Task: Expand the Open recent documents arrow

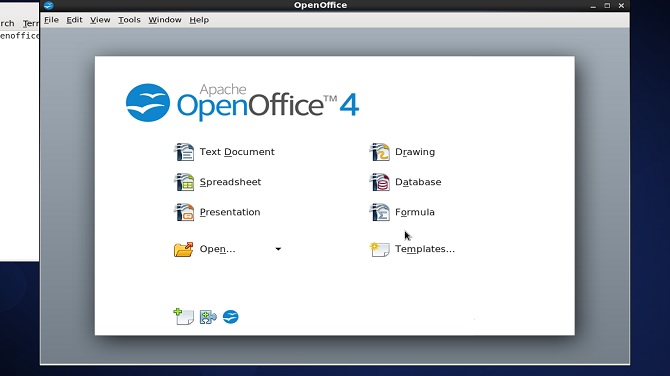Action: click(278, 249)
